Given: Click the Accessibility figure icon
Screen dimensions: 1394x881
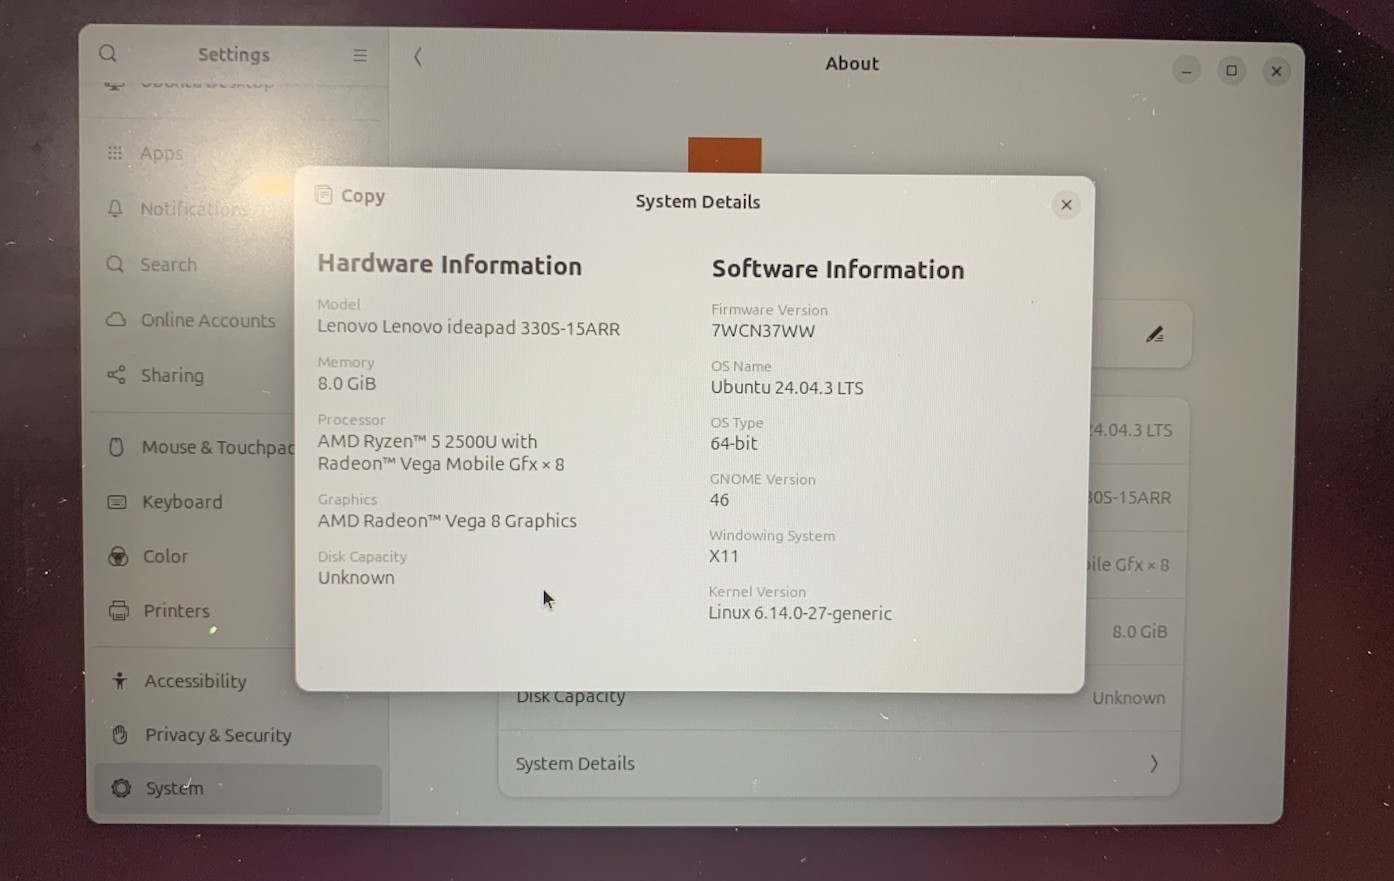Looking at the screenshot, I should coord(119,681).
